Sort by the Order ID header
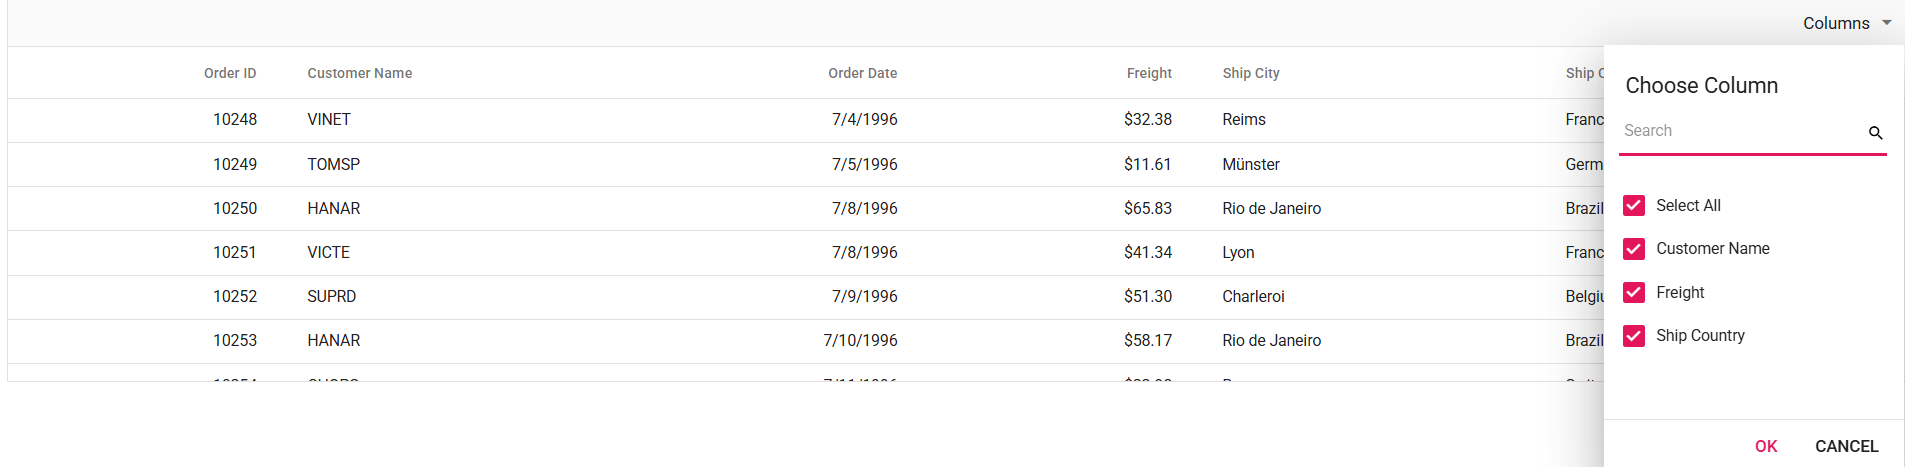1905x467 pixels. tap(230, 73)
